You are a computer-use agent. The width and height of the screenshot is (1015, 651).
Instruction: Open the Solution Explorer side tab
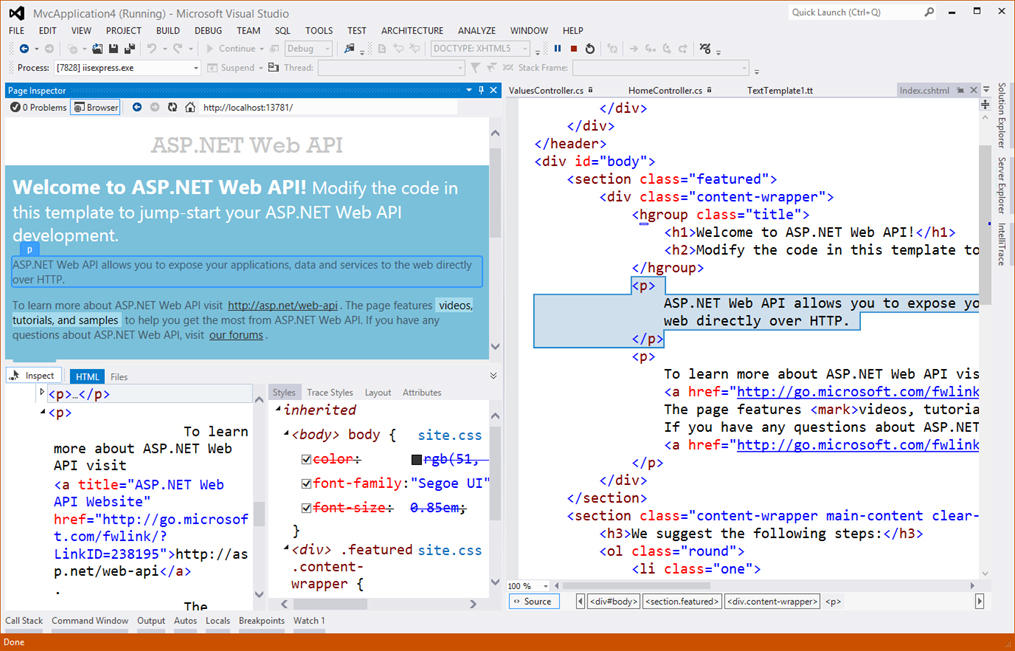1003,117
